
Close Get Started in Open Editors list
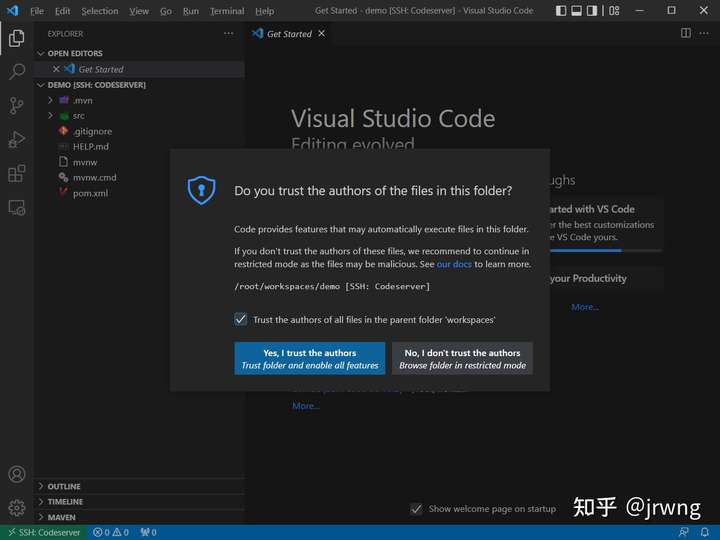pos(56,69)
